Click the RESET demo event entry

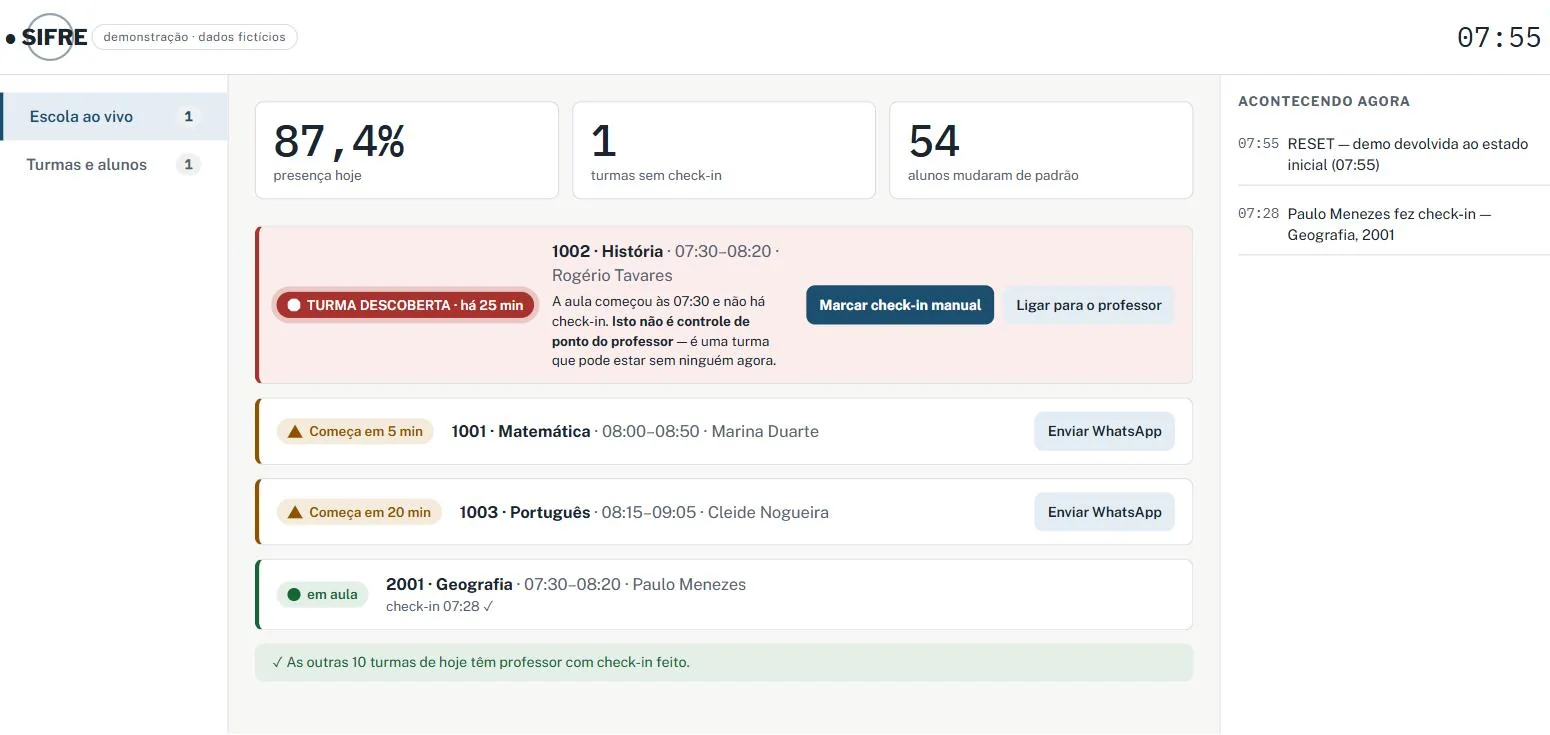(x=1394, y=154)
